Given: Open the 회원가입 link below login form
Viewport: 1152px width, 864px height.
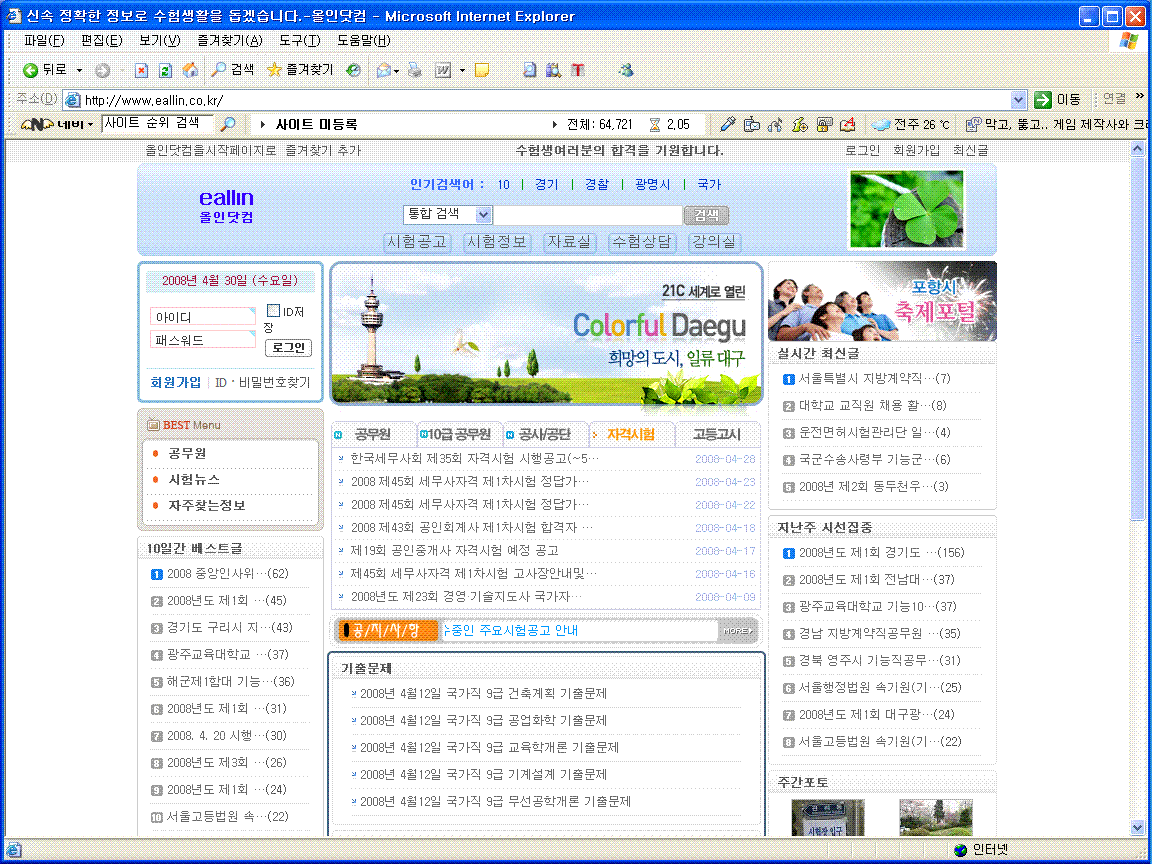Looking at the screenshot, I should pos(175,382).
